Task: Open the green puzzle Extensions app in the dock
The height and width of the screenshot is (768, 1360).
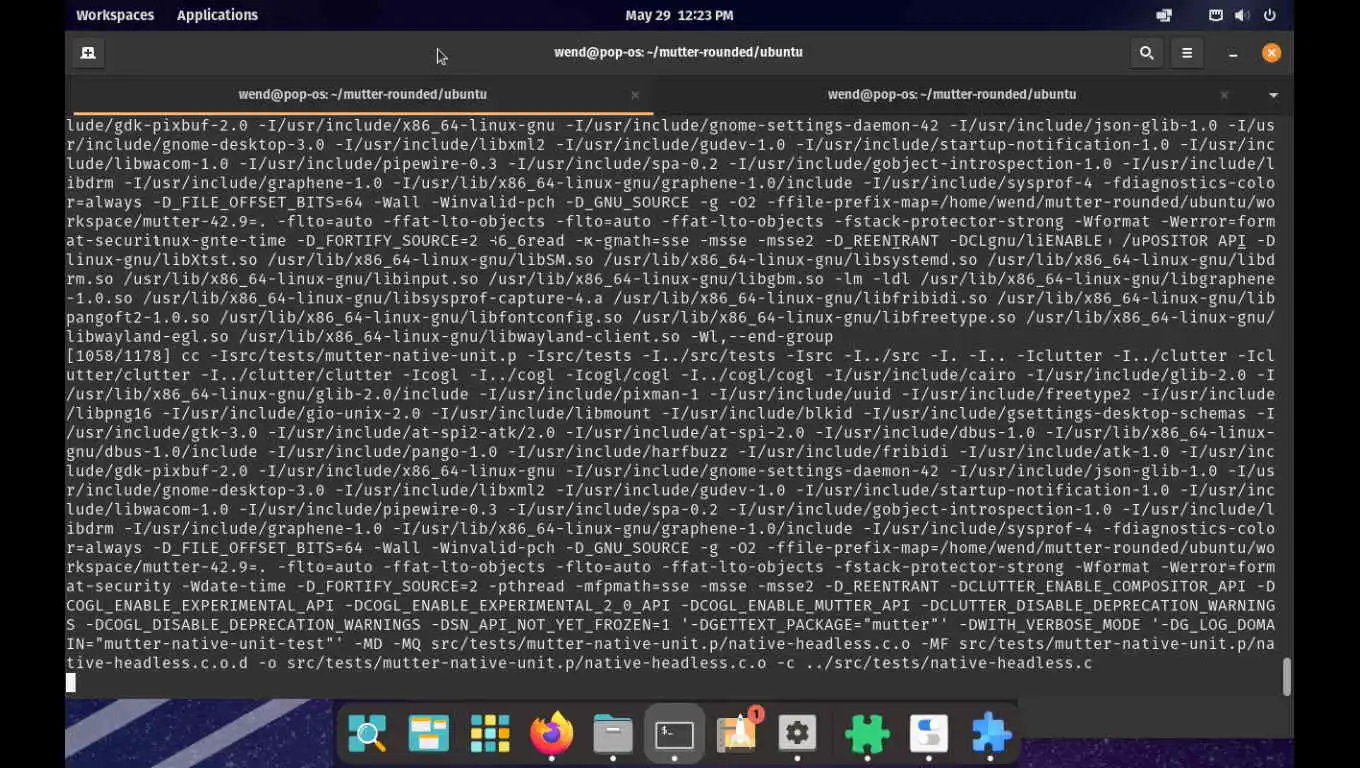Action: pos(867,735)
